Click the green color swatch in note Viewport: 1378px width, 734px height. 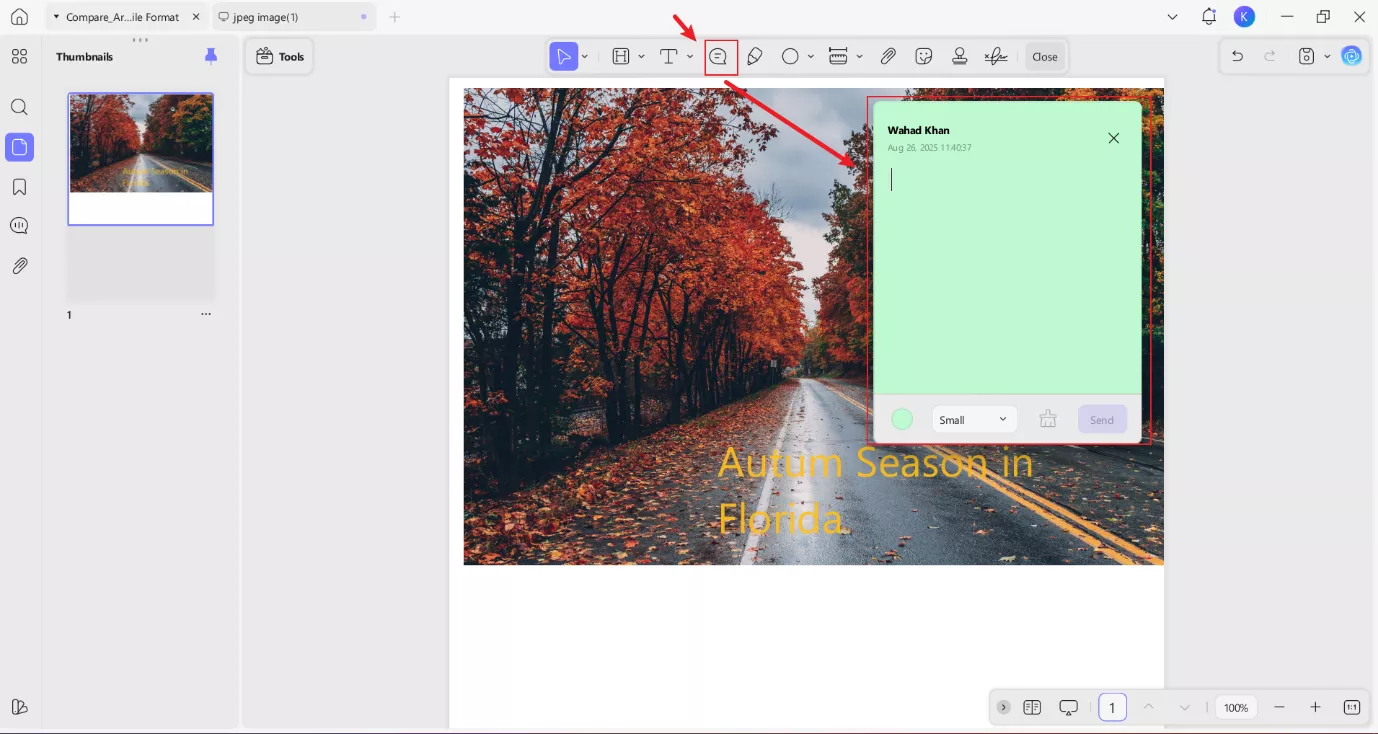click(x=901, y=419)
